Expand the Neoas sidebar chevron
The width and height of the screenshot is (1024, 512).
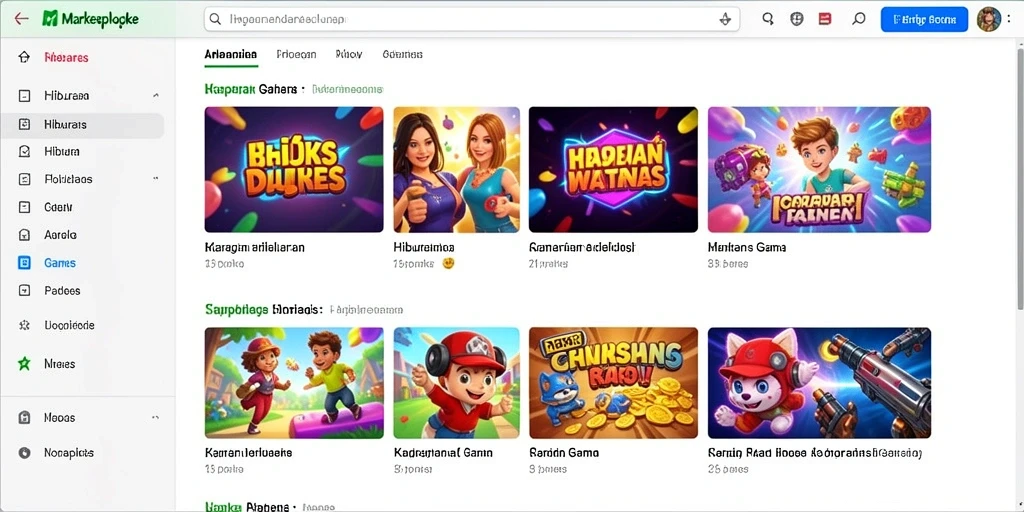tap(155, 417)
